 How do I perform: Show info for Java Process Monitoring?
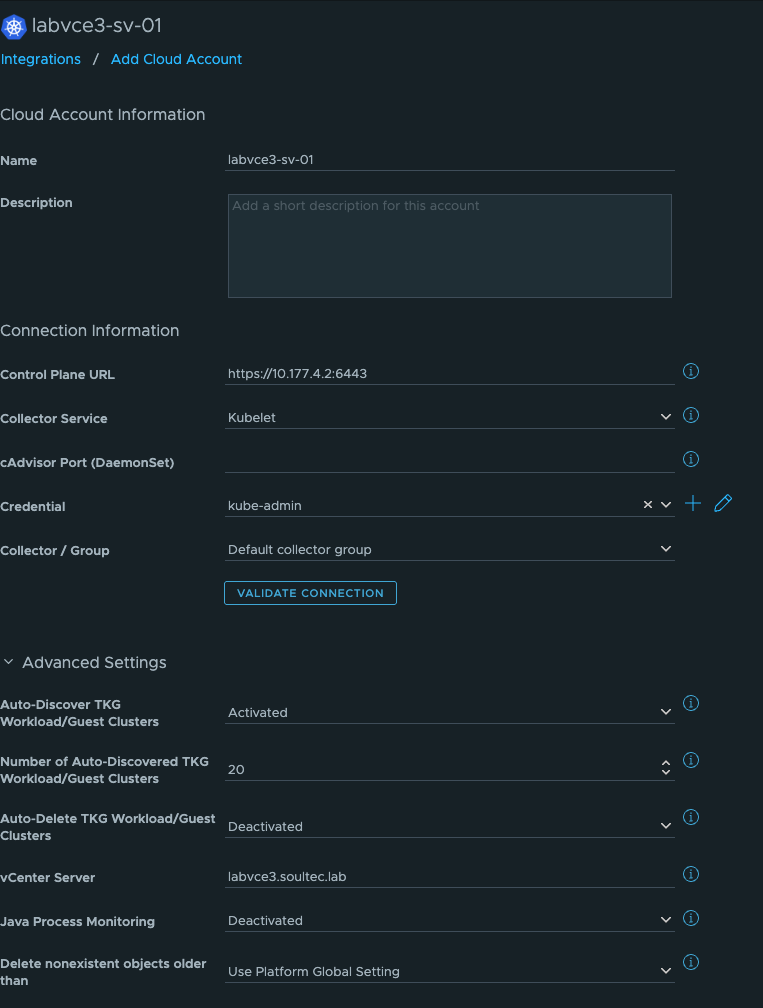691,918
